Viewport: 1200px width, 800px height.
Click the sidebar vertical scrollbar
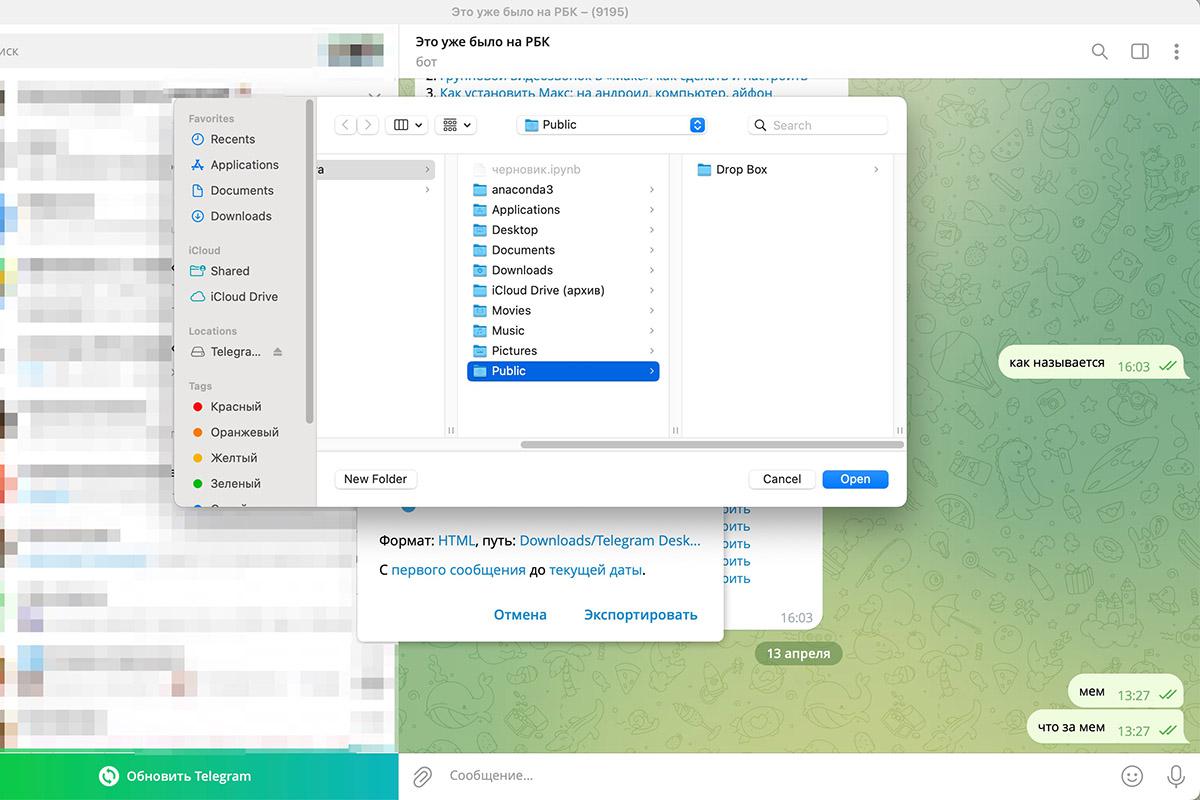(x=310, y=260)
